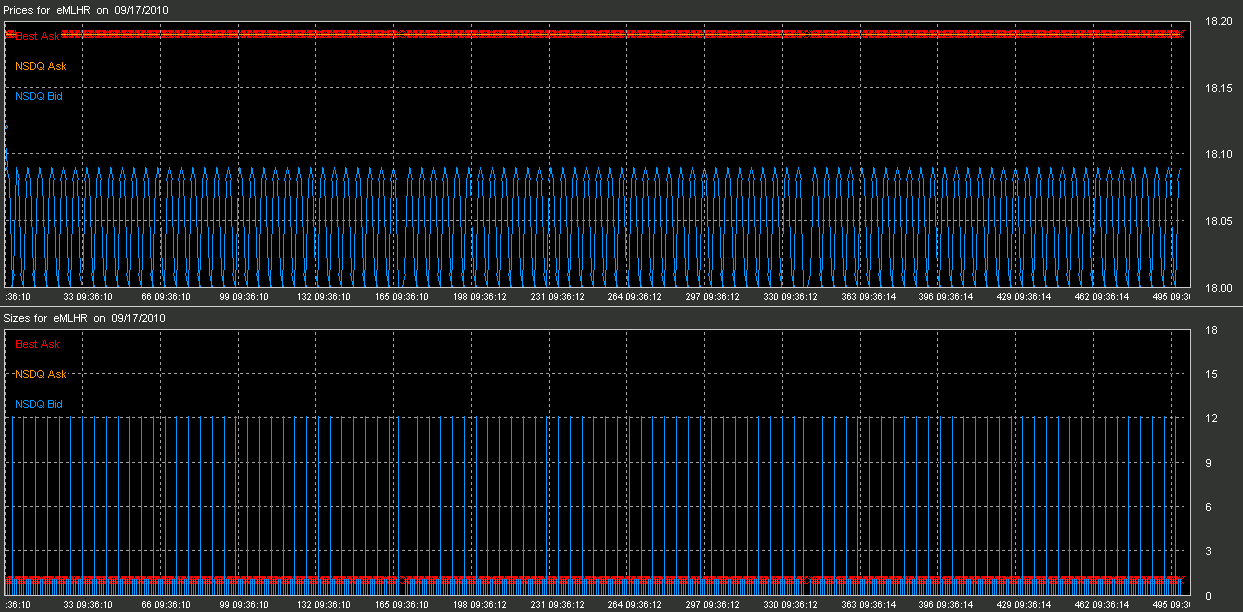
Task: Click '363 09:36:14' tick in Sizes chart
Action: tap(867, 605)
